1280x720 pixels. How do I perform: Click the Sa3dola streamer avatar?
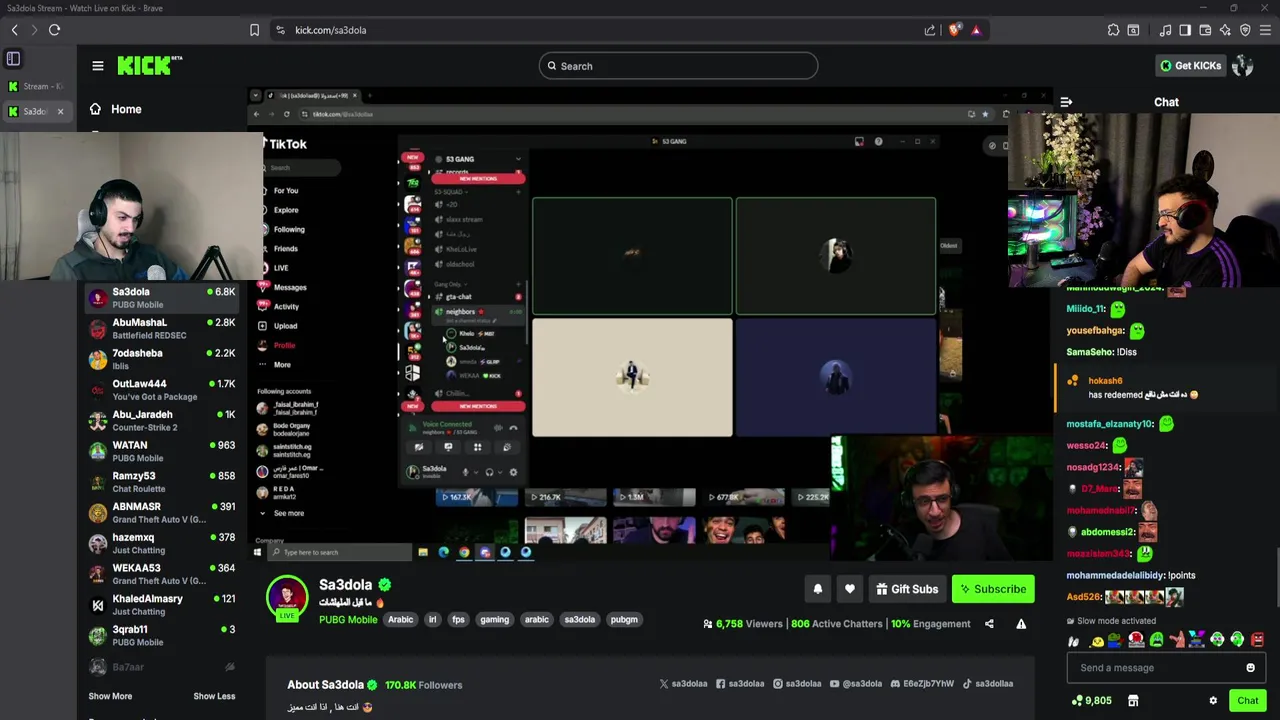coord(287,597)
